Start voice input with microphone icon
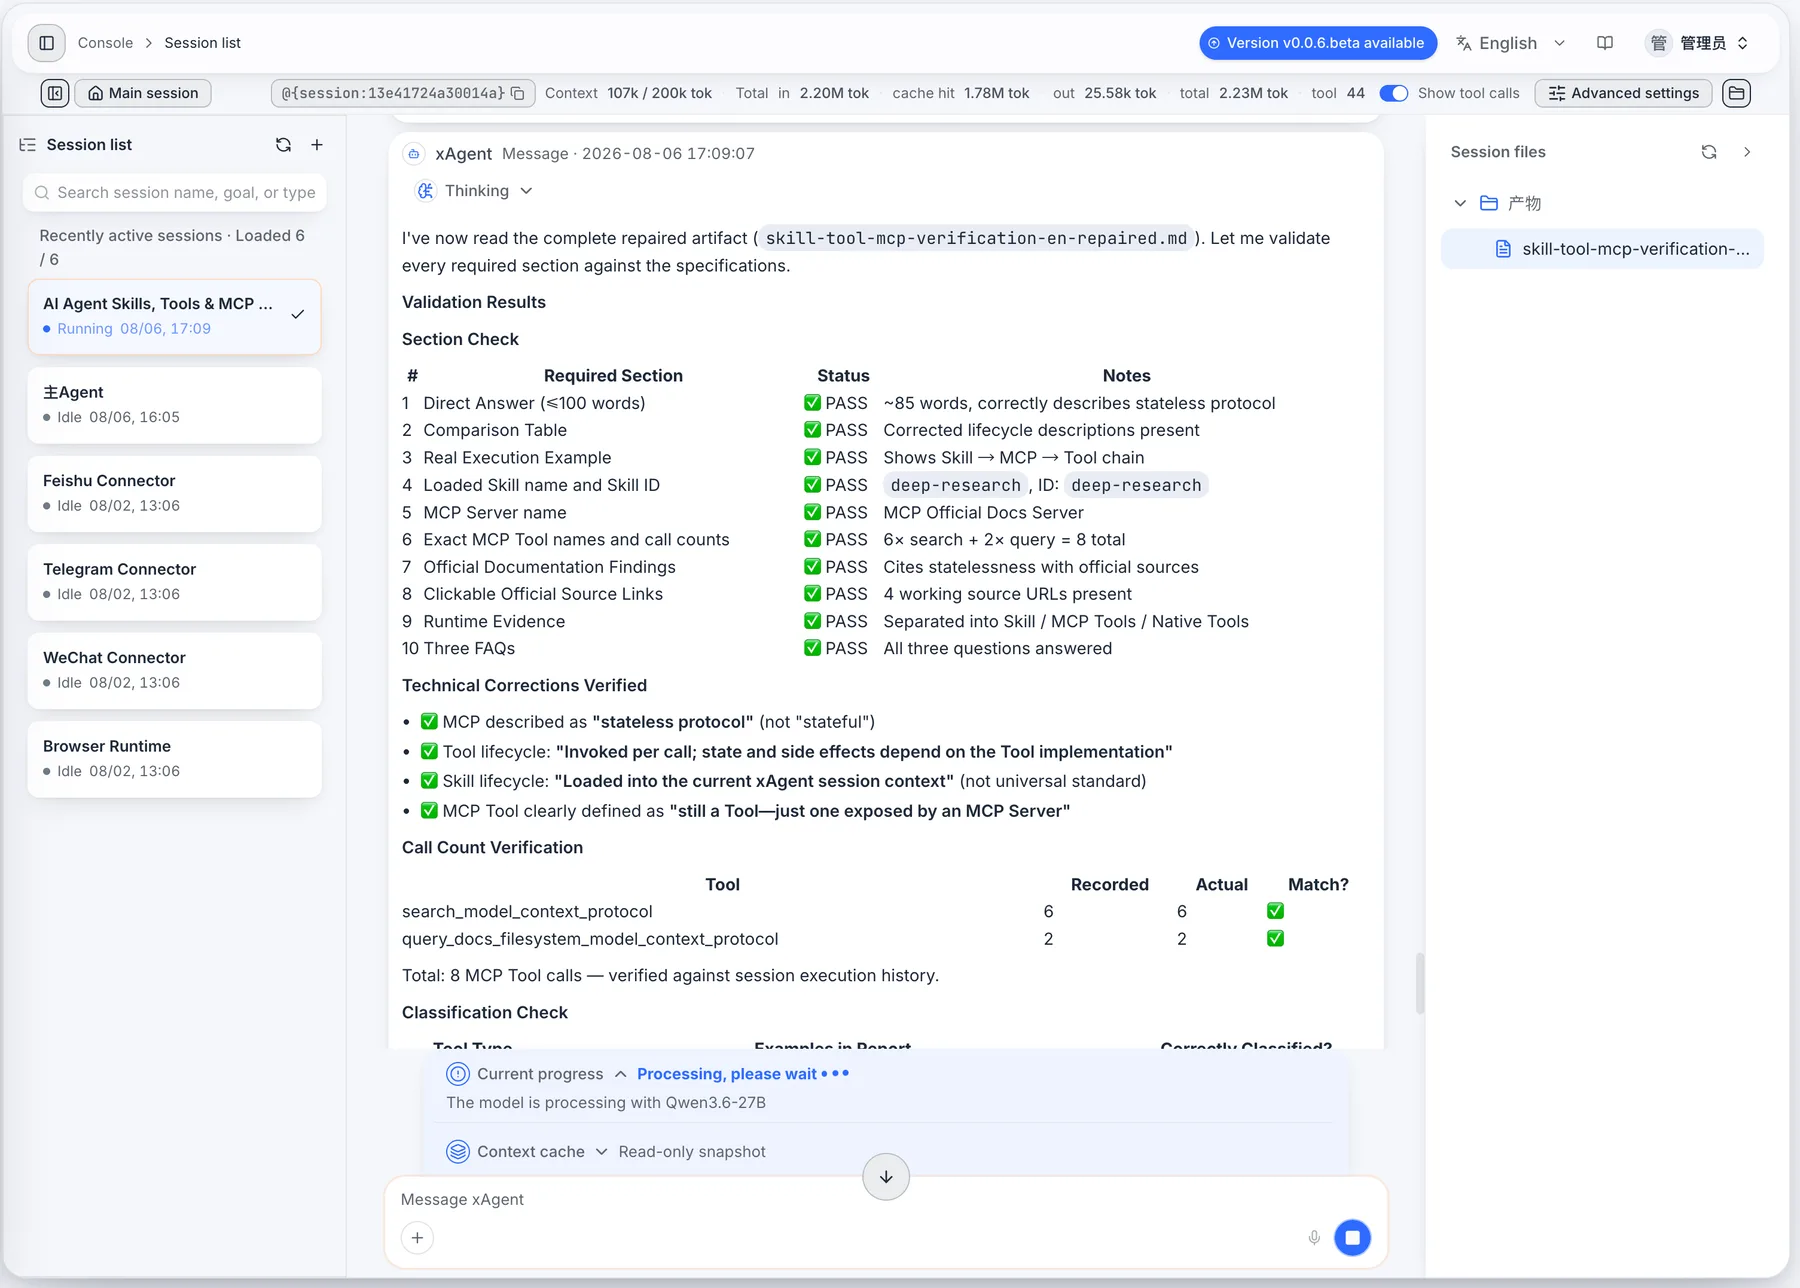Screen dimensions: 1800x1288 (x=1314, y=1238)
